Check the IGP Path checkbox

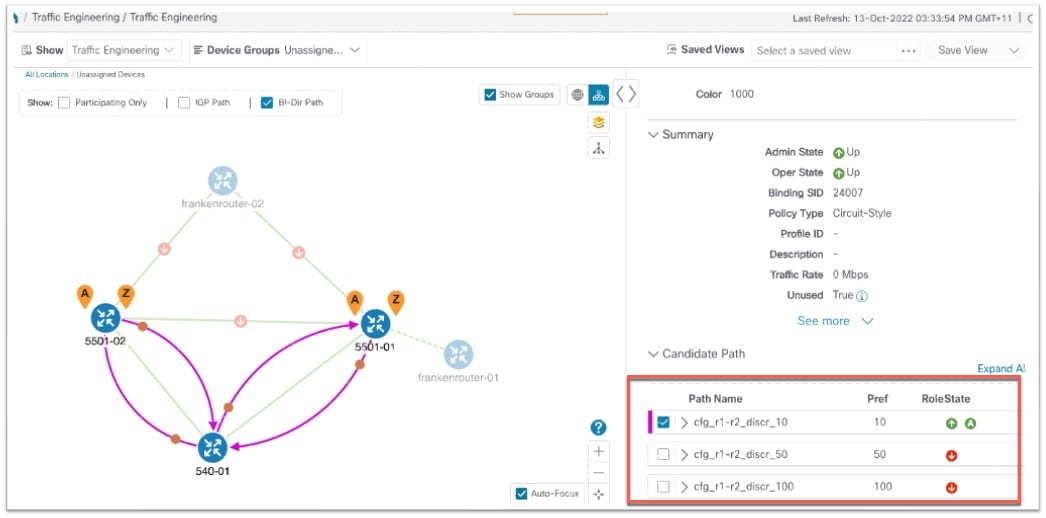(183, 103)
